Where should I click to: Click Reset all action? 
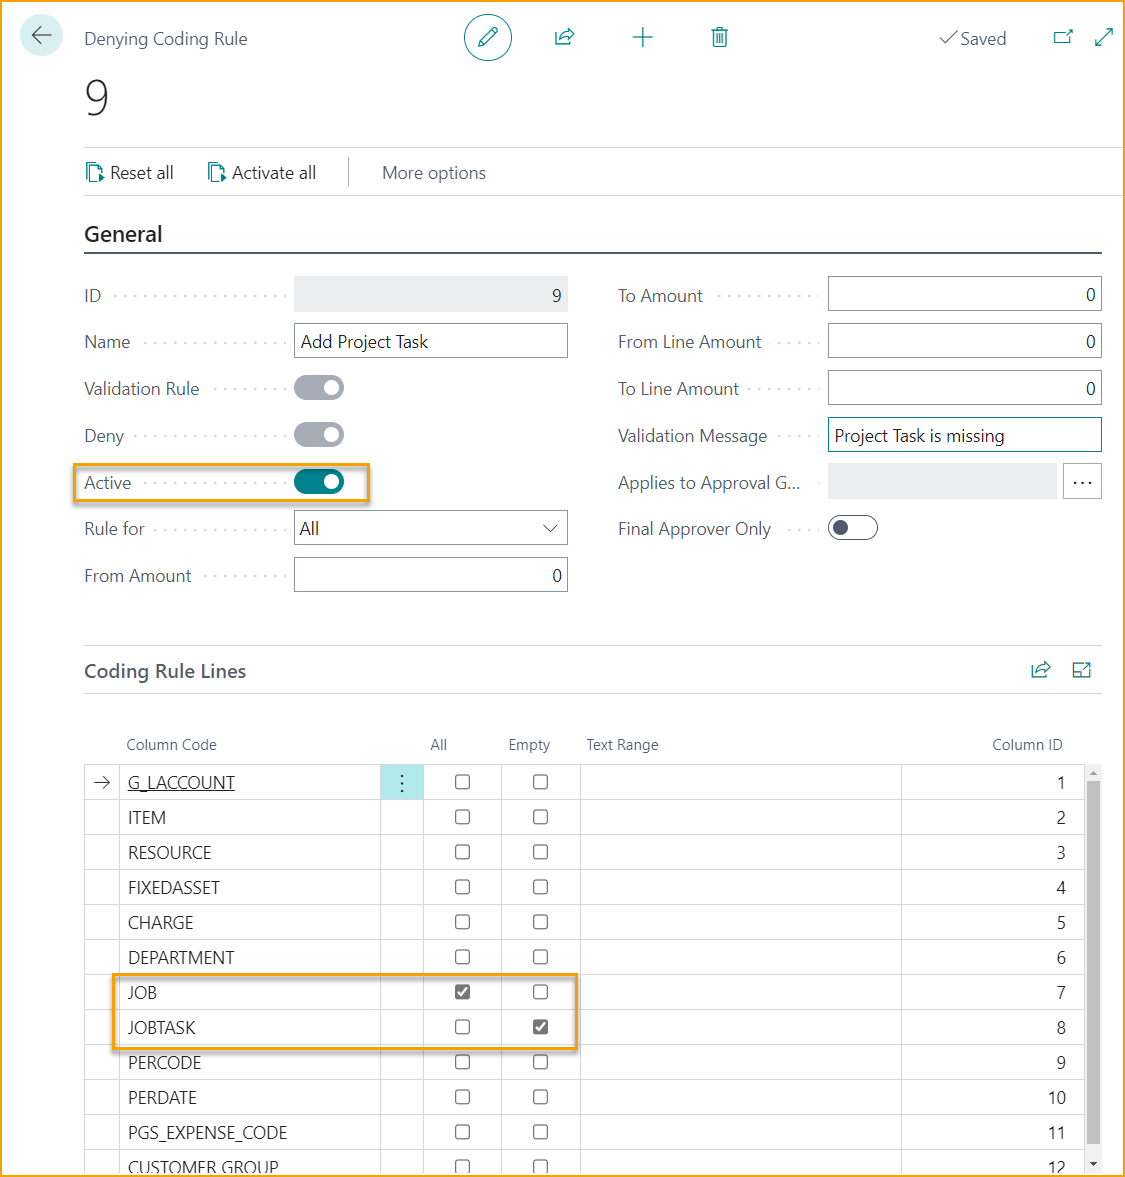point(130,173)
